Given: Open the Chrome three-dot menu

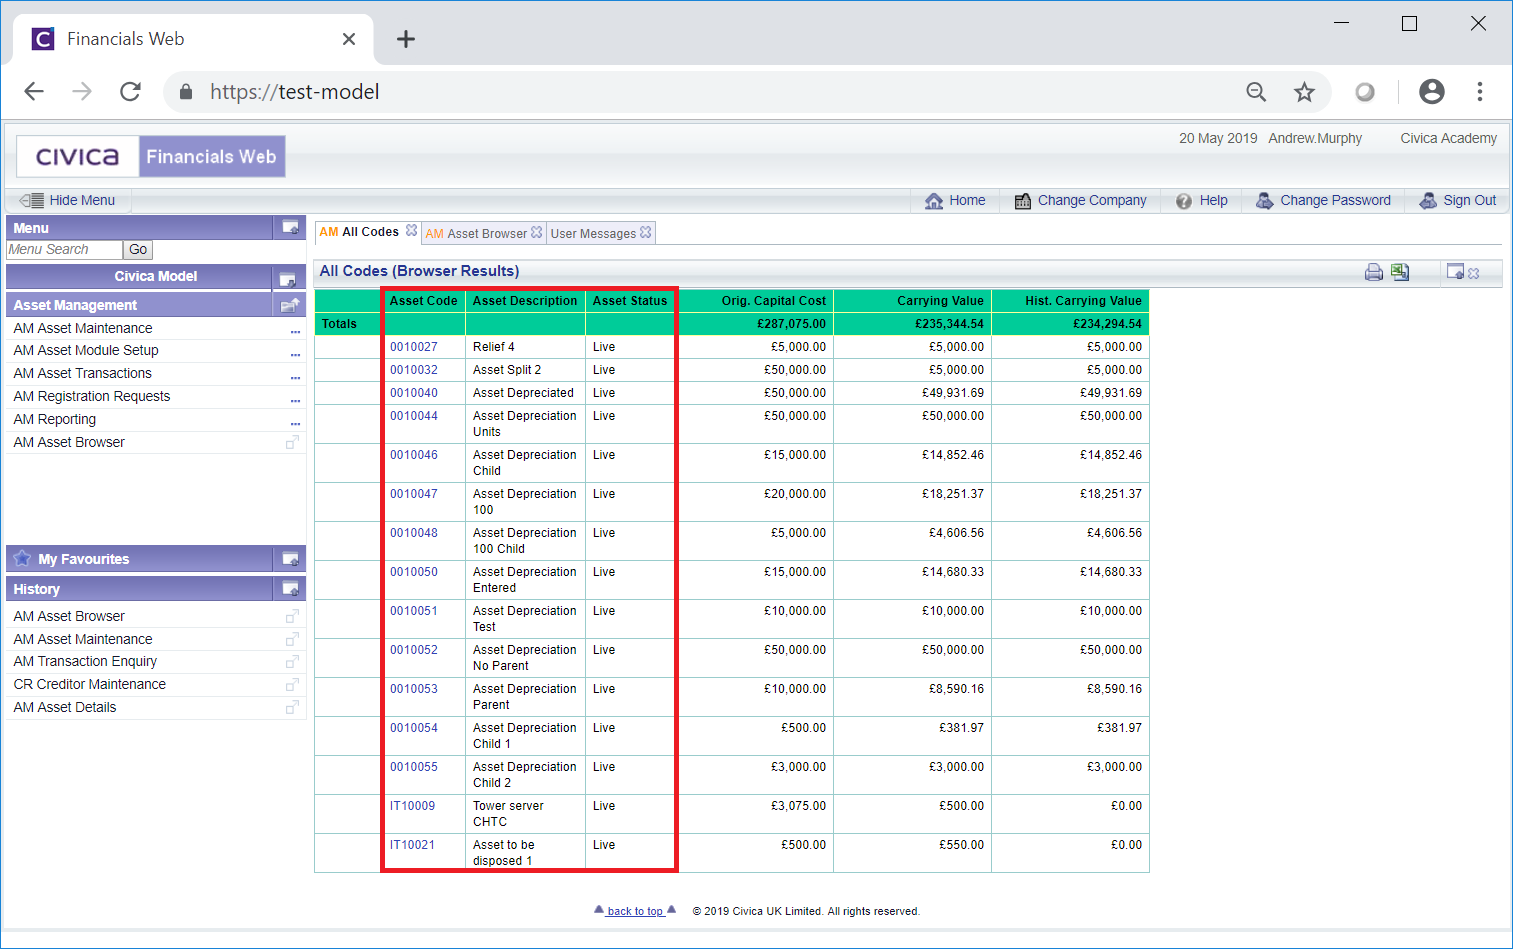Looking at the screenshot, I should coord(1480,92).
